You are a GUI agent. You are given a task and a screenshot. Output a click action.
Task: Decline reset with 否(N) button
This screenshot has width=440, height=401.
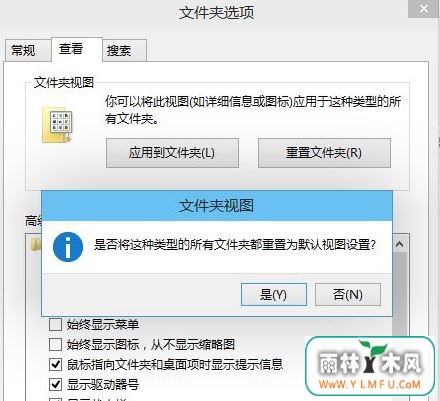[348, 295]
